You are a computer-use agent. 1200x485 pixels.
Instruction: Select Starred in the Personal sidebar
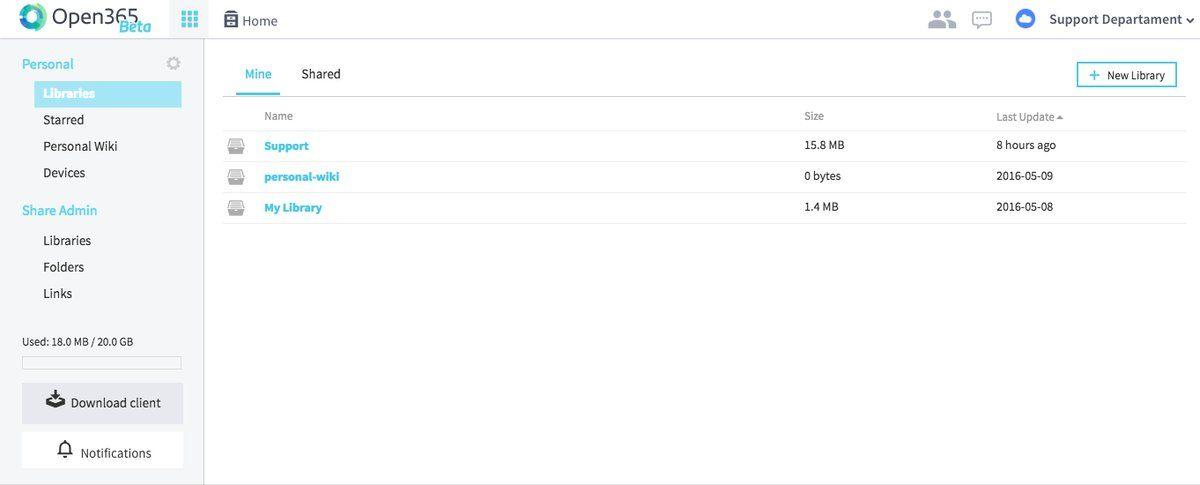64,120
